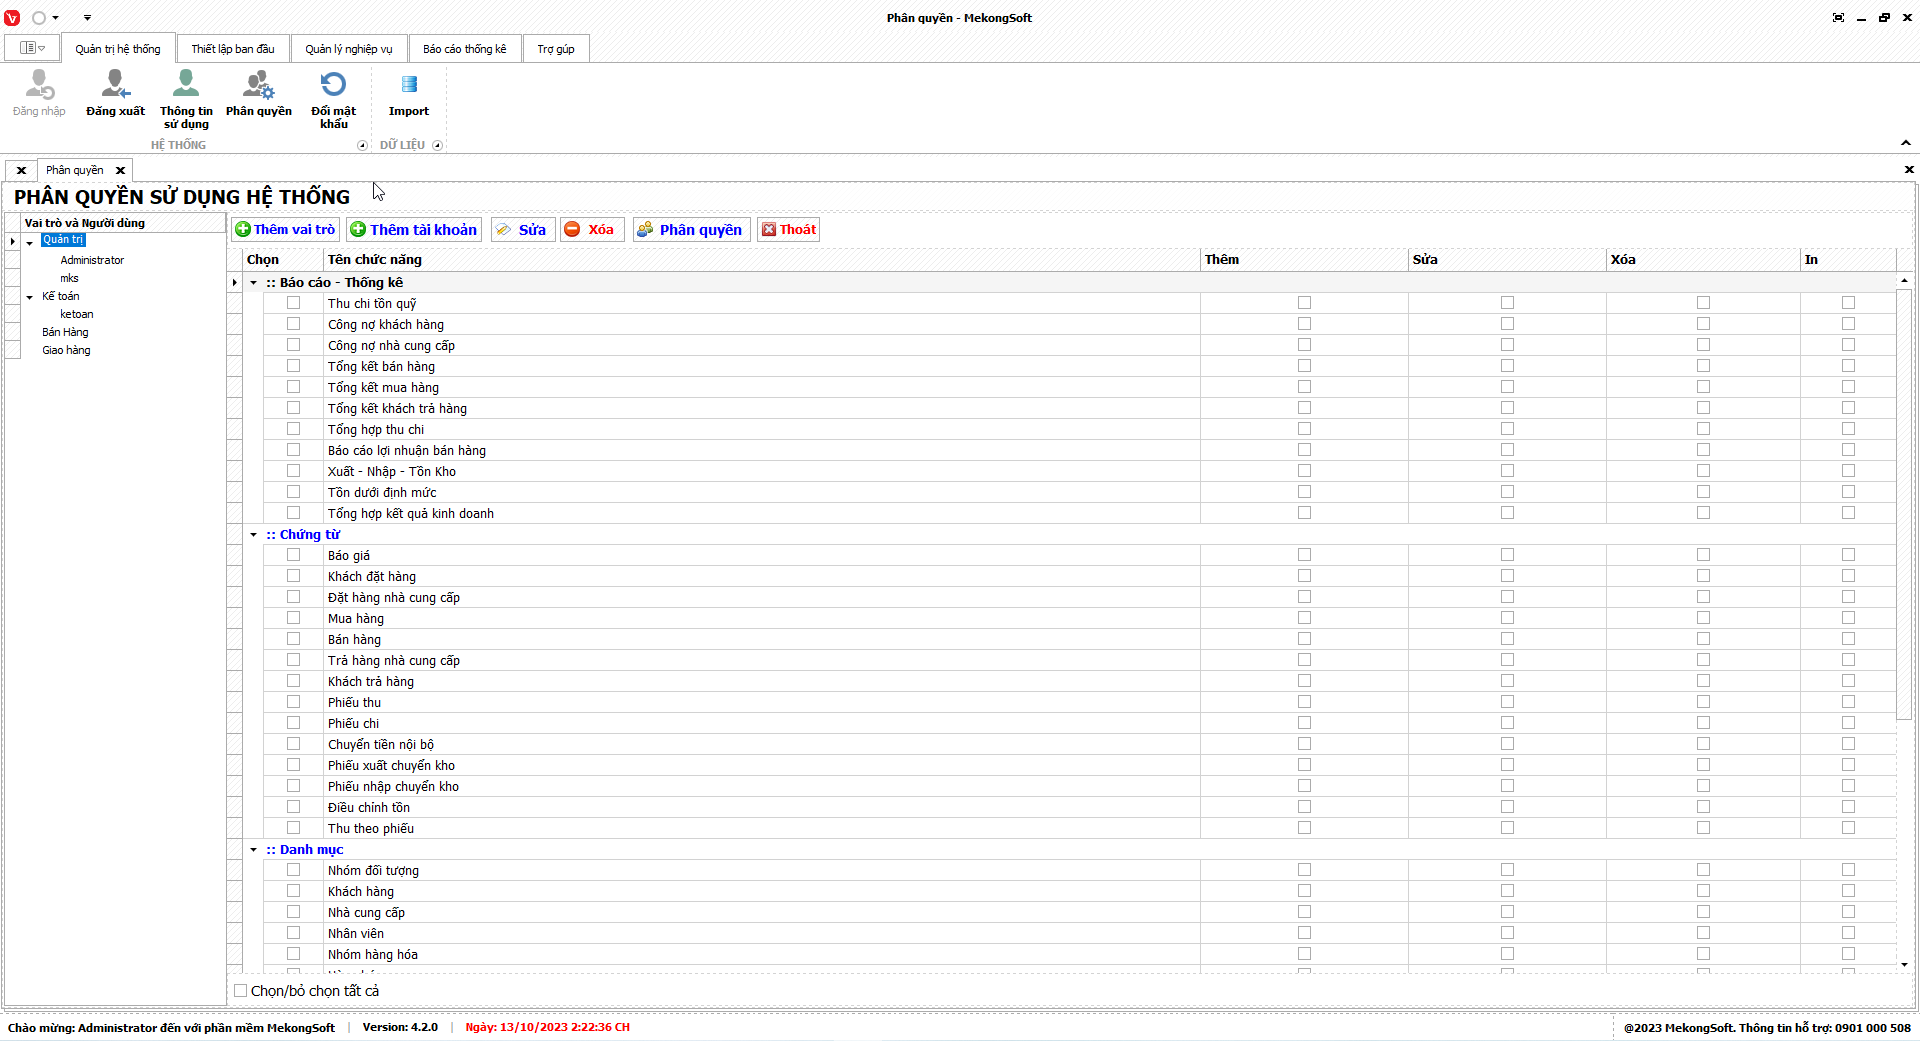Click the MekongSoft app logo icon
1920x1041 pixels.
point(12,18)
